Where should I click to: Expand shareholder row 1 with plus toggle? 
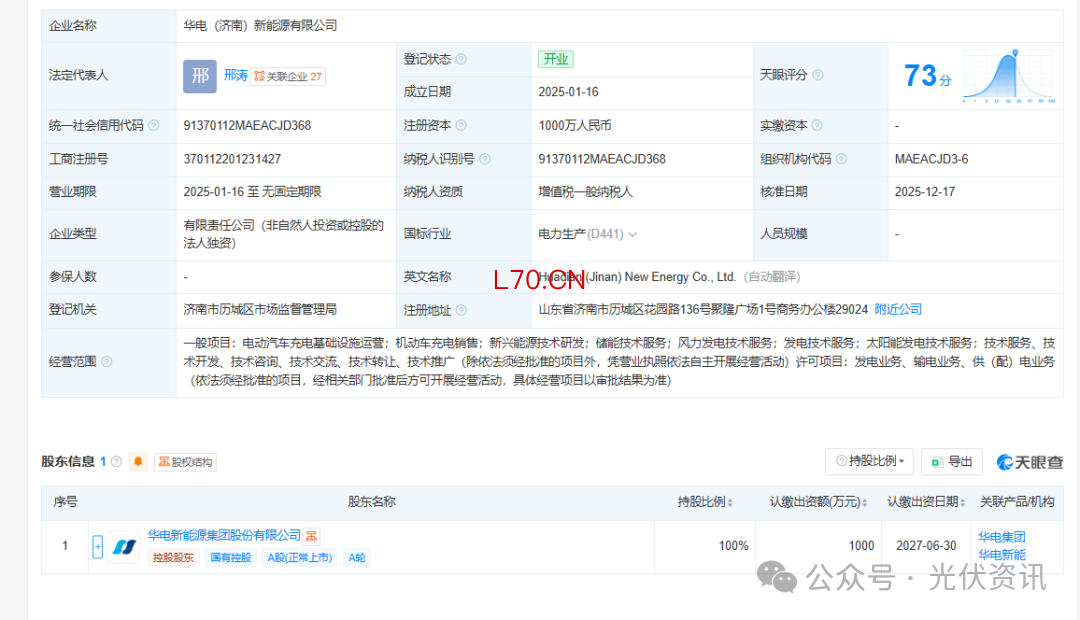[97, 546]
